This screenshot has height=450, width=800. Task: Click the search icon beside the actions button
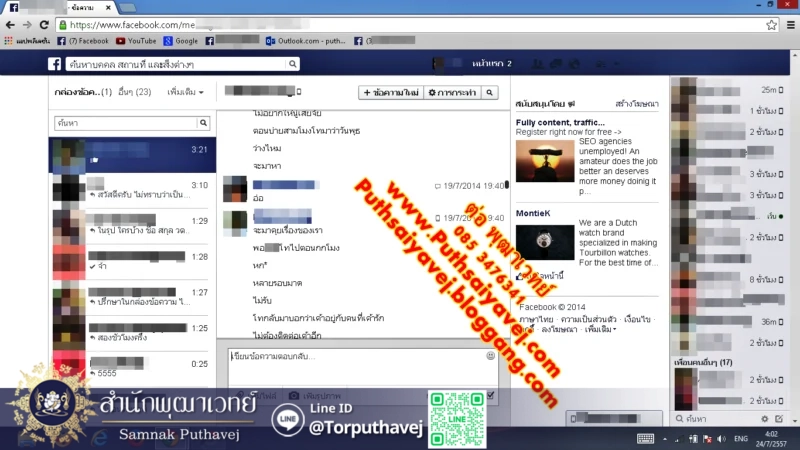(x=490, y=92)
